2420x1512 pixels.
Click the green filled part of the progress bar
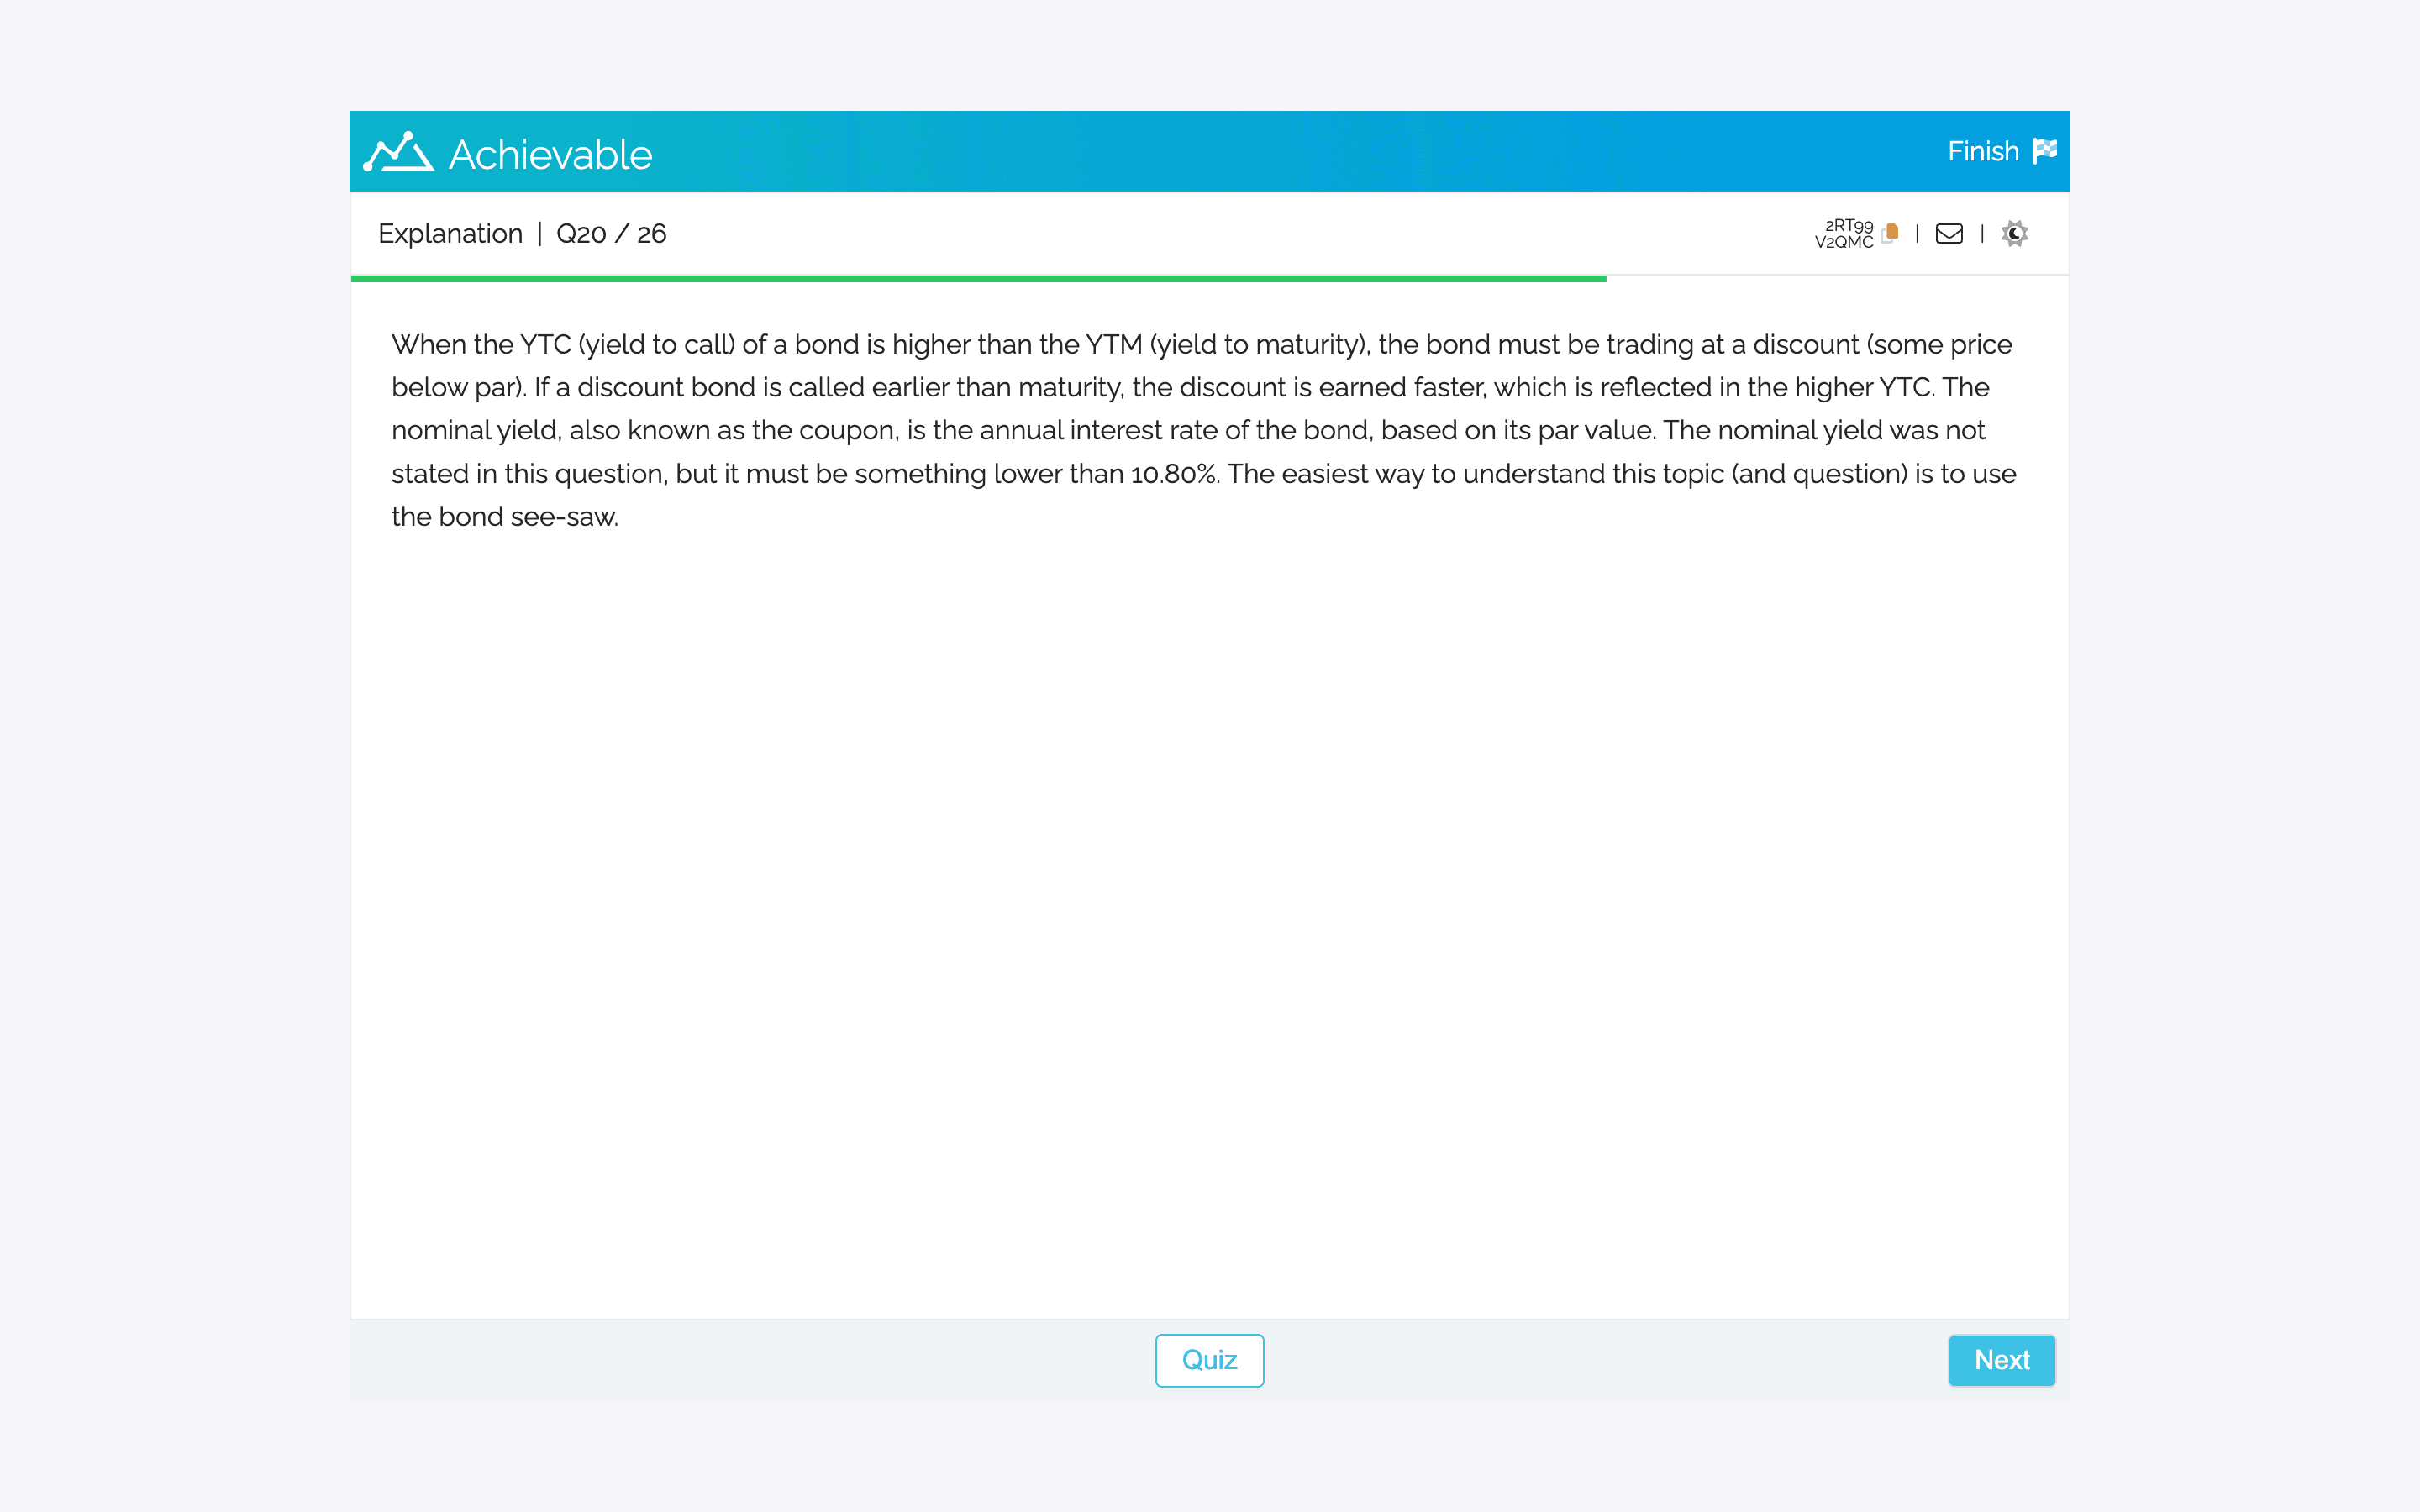pos(978,278)
